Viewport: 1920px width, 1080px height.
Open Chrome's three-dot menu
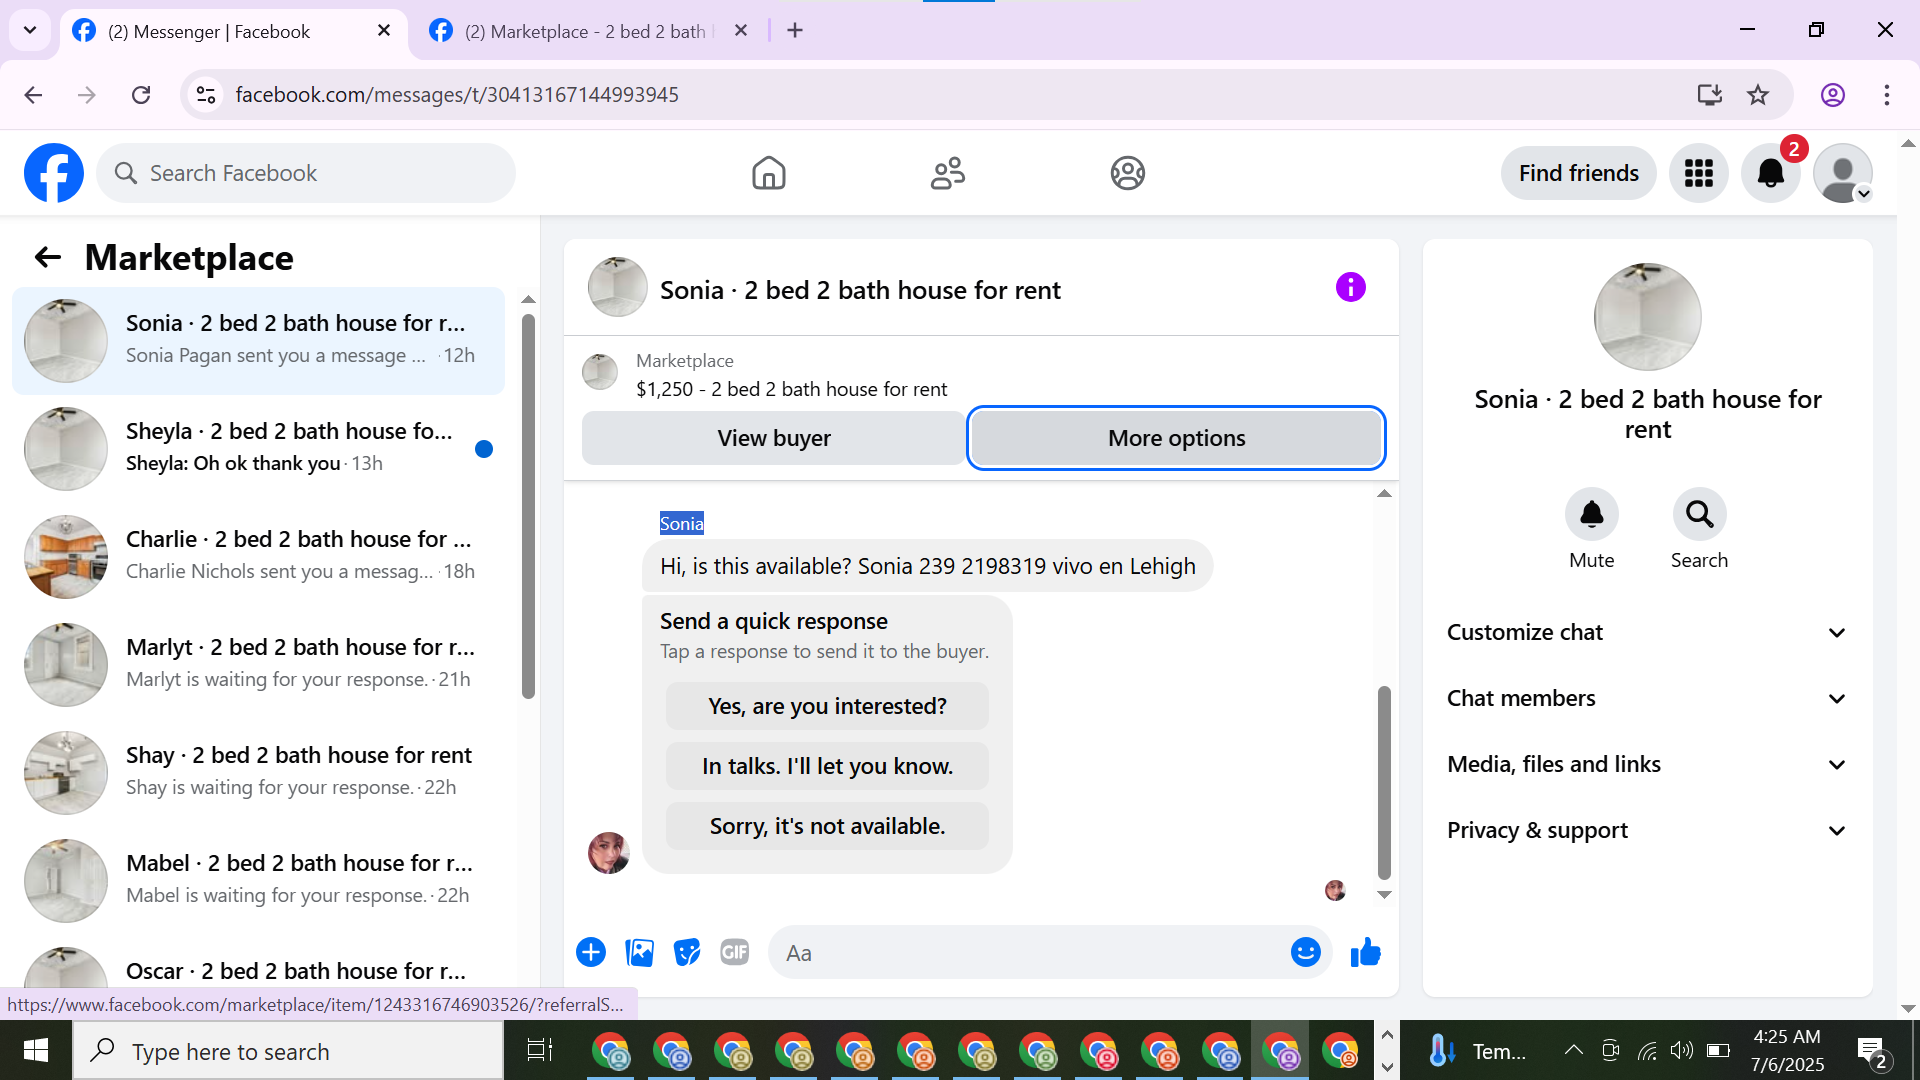click(1887, 95)
